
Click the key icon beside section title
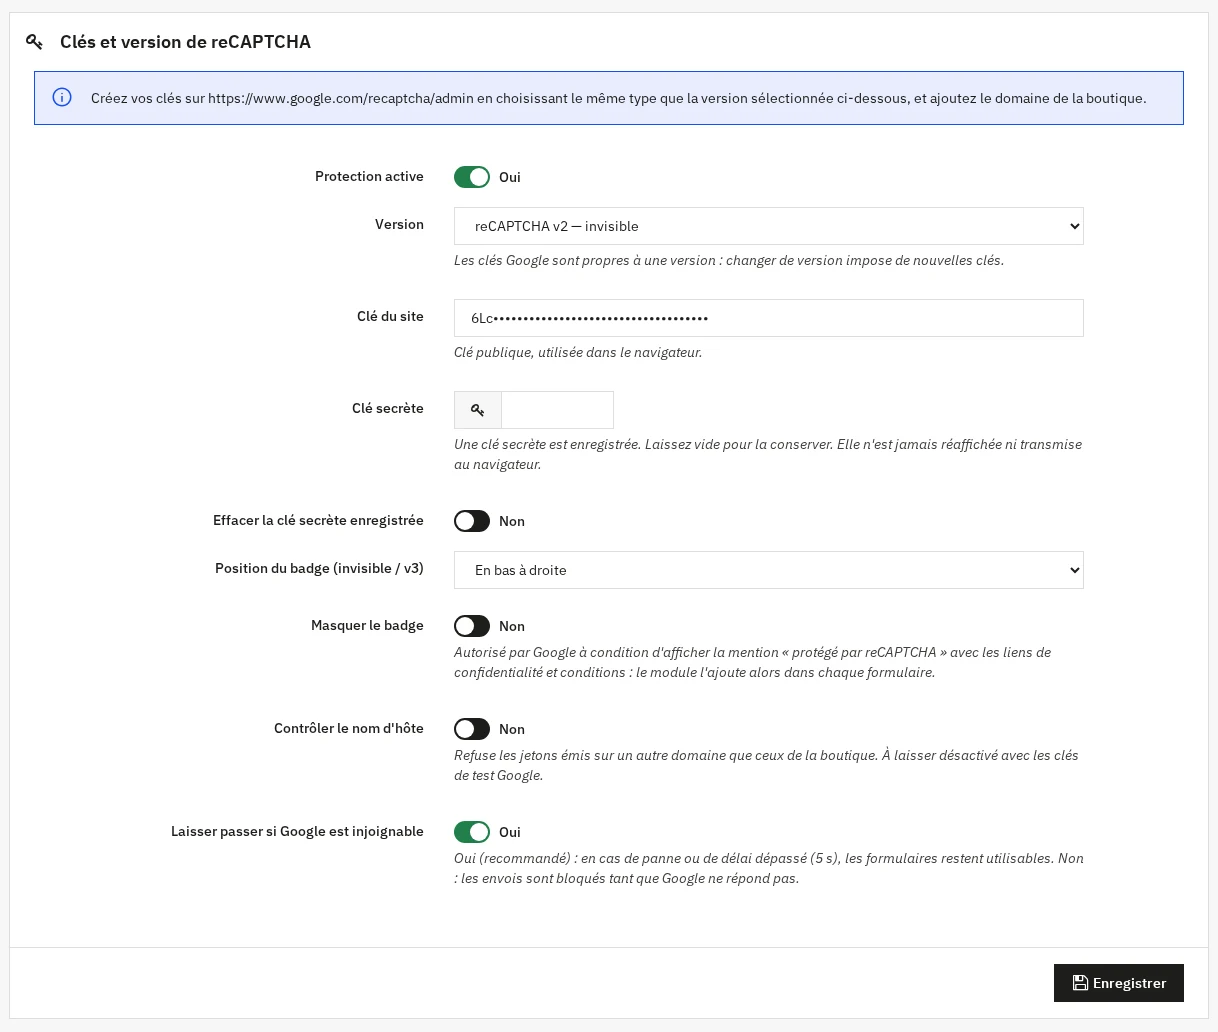point(34,42)
